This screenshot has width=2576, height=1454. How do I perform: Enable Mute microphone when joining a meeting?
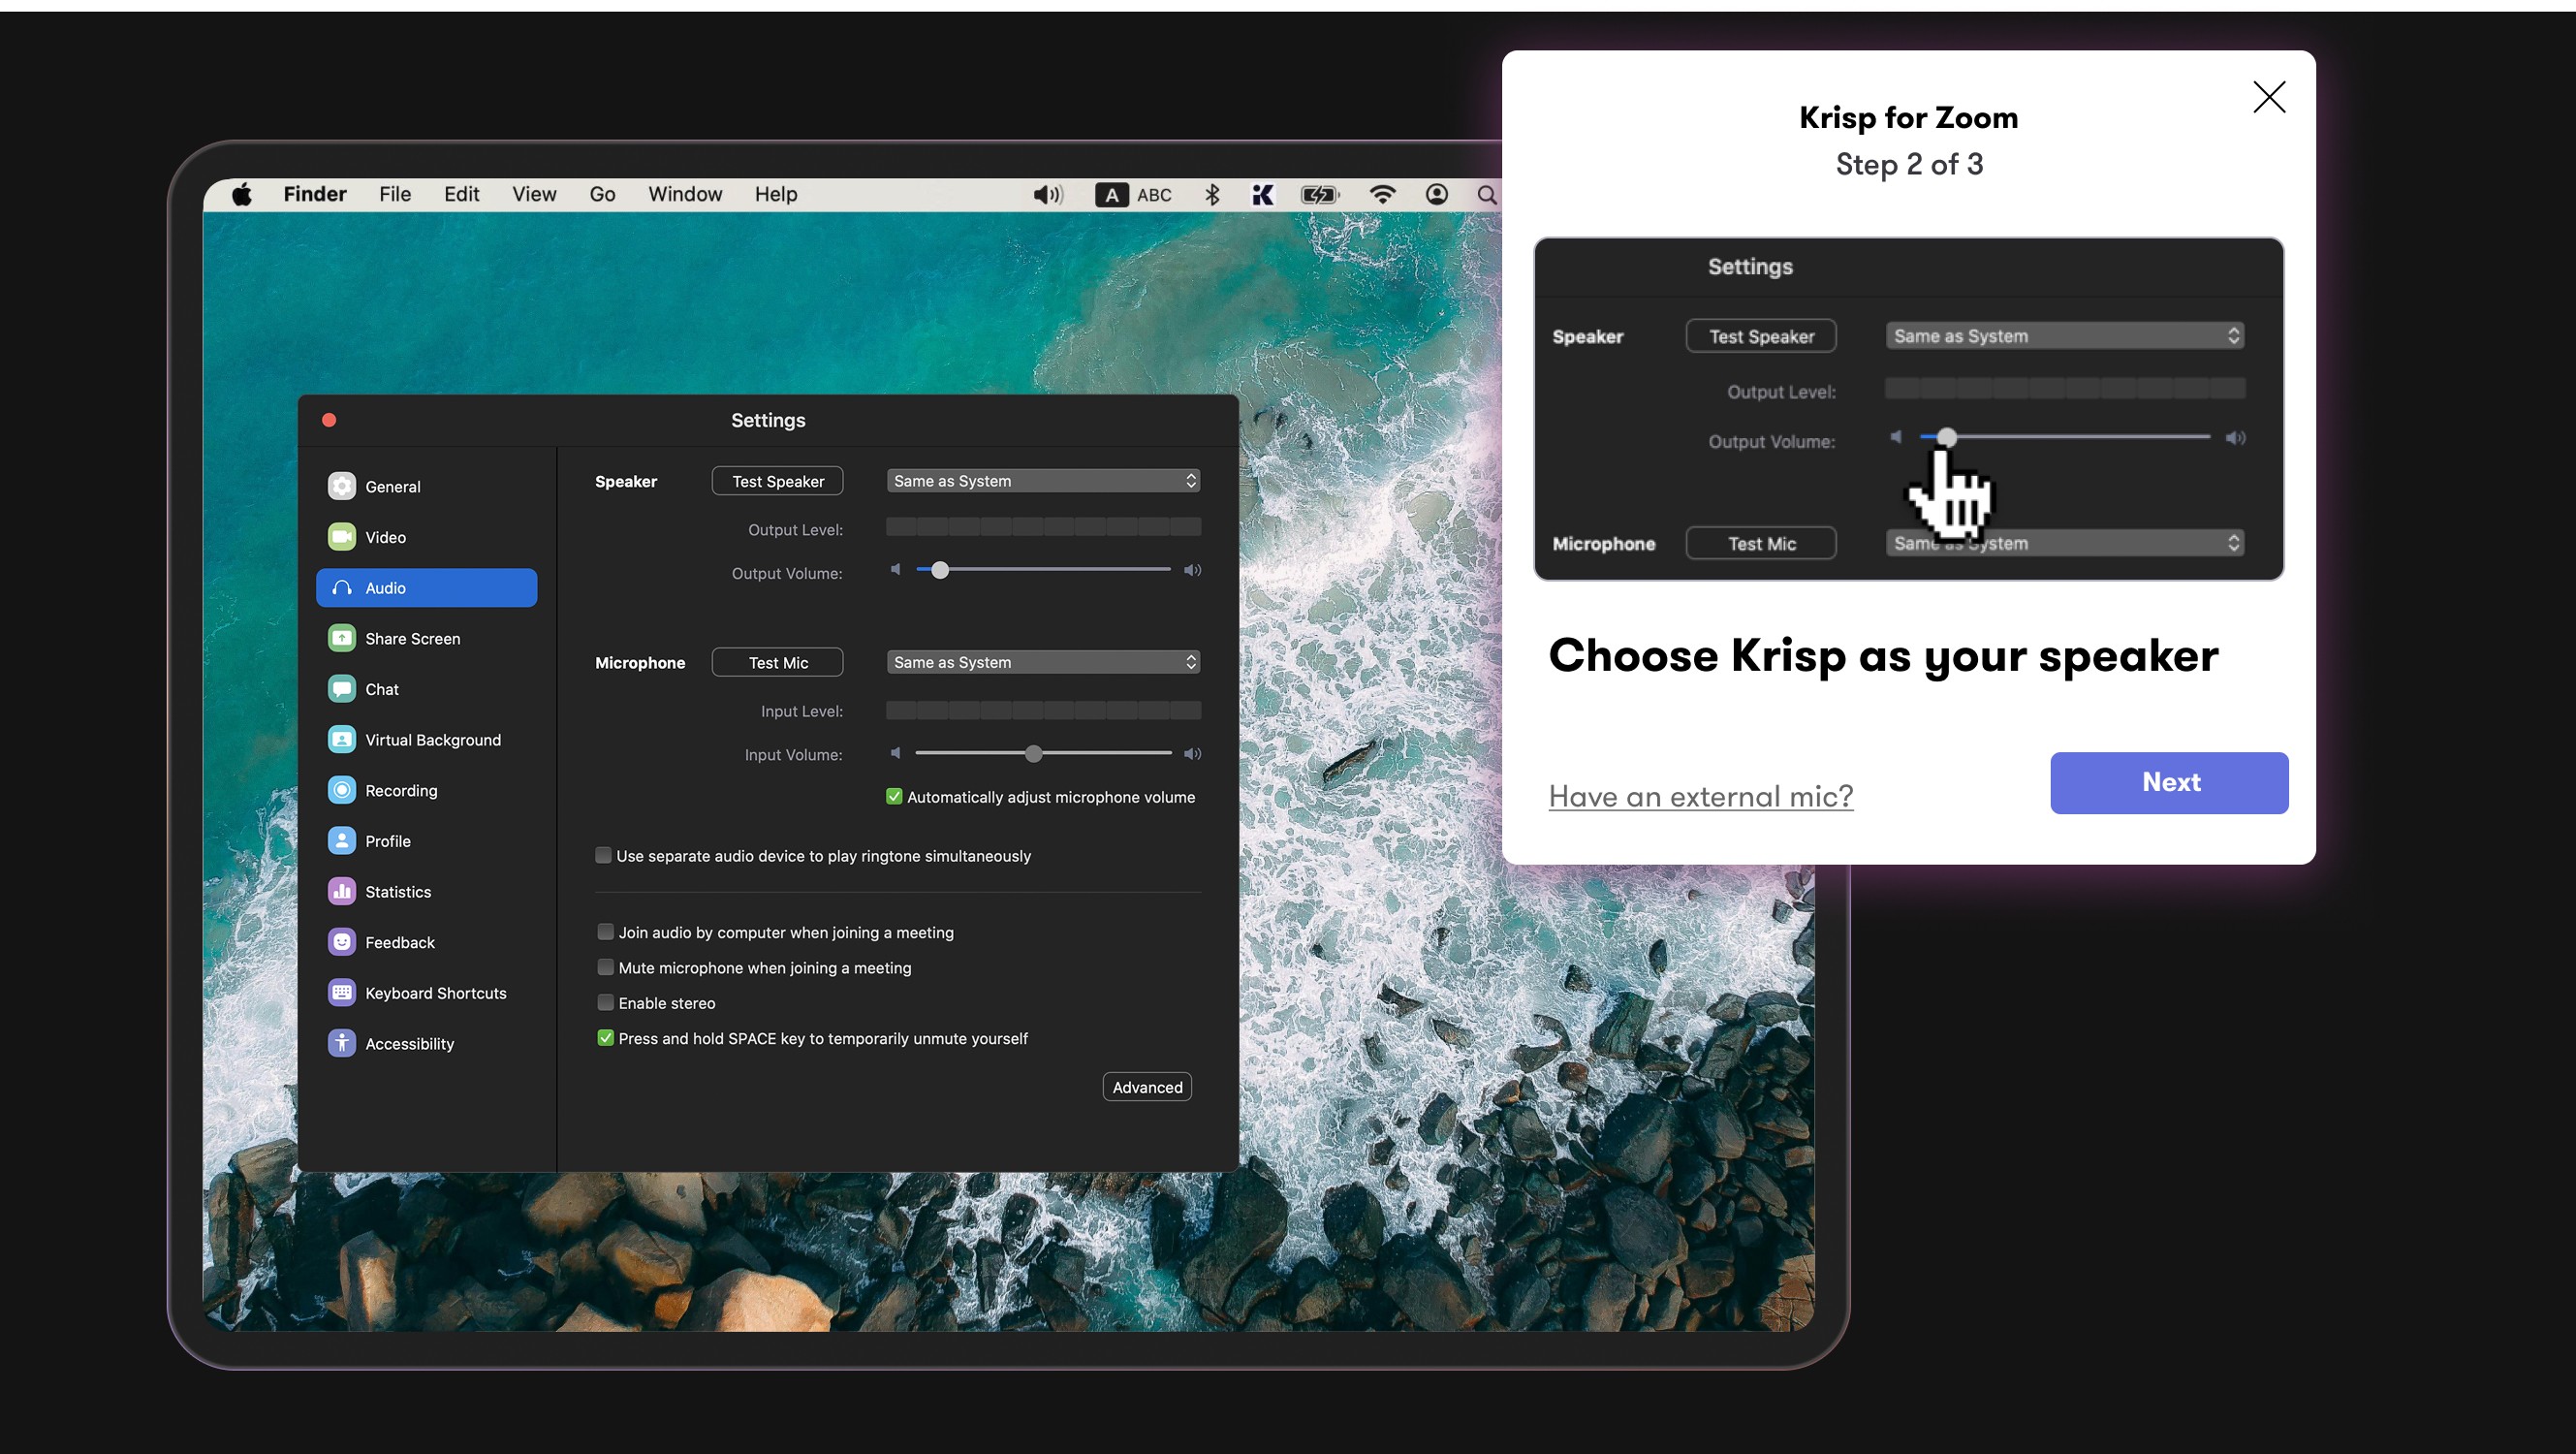(x=605, y=967)
